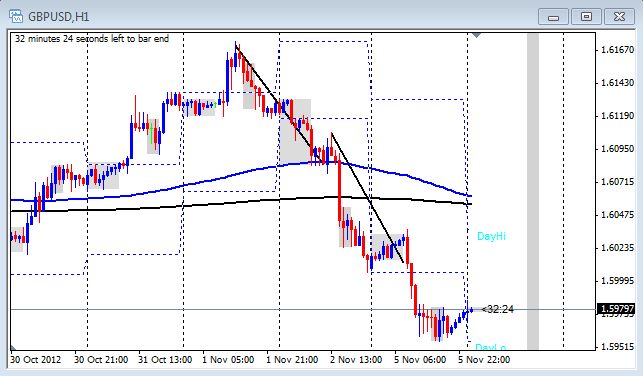
Task: Click the GBPUSD chart window icon
Action: pyautogui.click(x=16, y=16)
